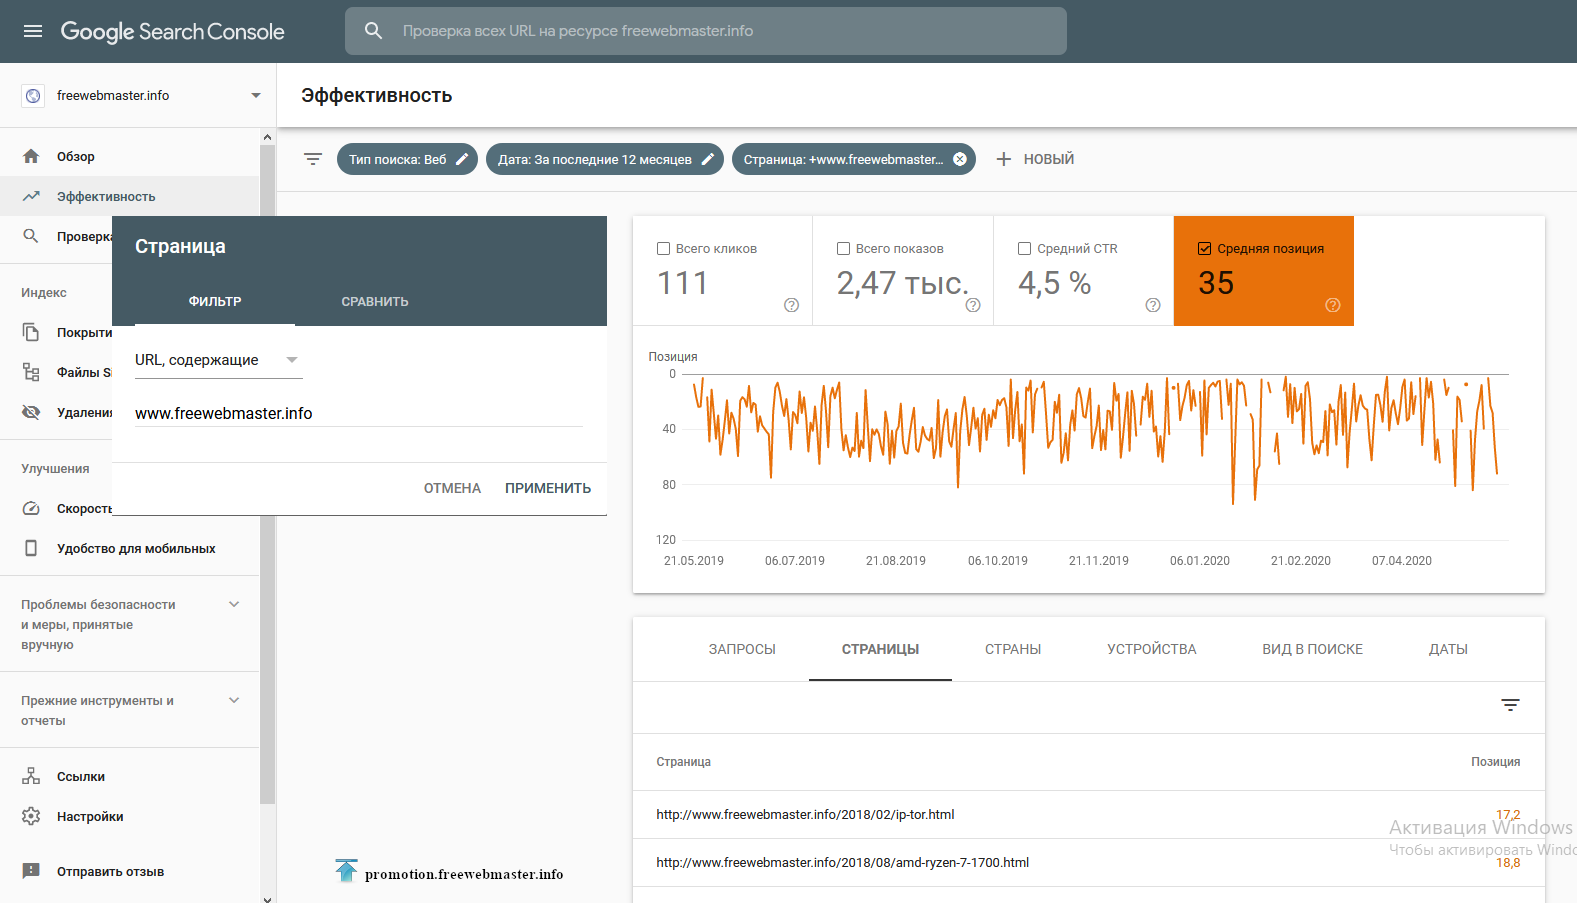Select Обзор in sidebar
The image size is (1577, 903).
point(130,156)
